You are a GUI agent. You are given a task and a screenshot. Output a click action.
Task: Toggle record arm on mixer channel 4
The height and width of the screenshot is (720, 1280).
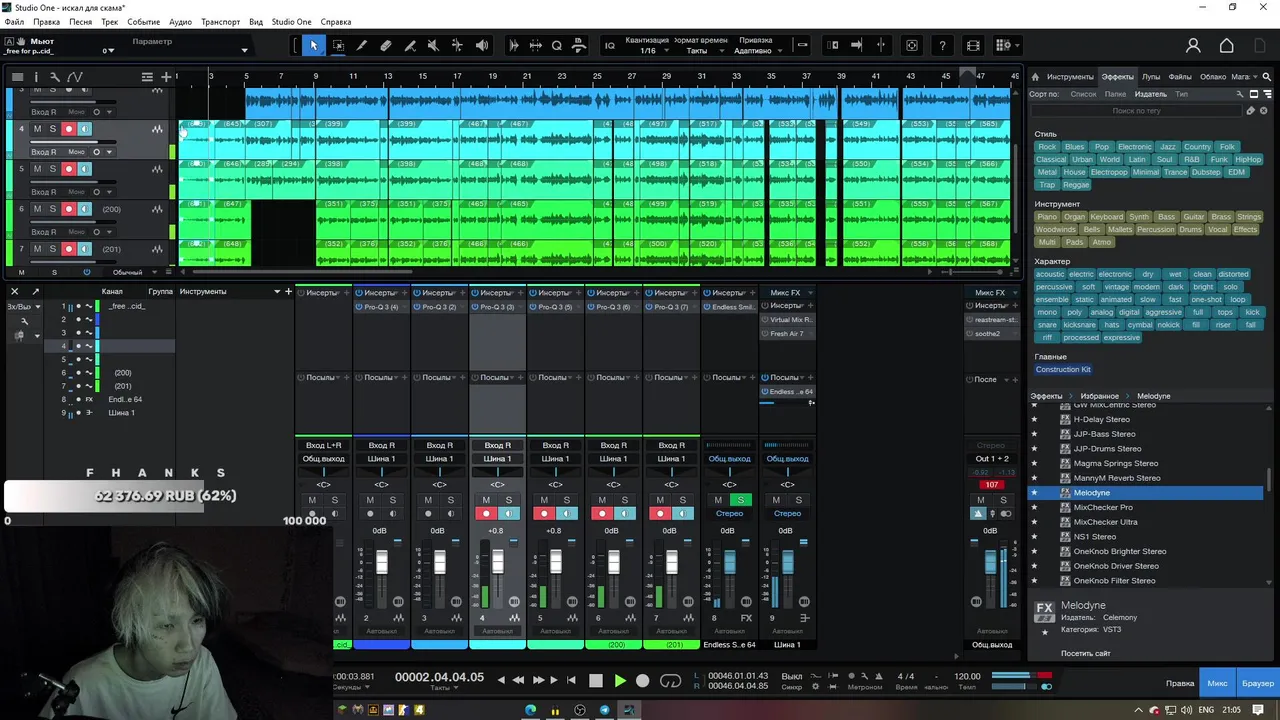tap(486, 514)
